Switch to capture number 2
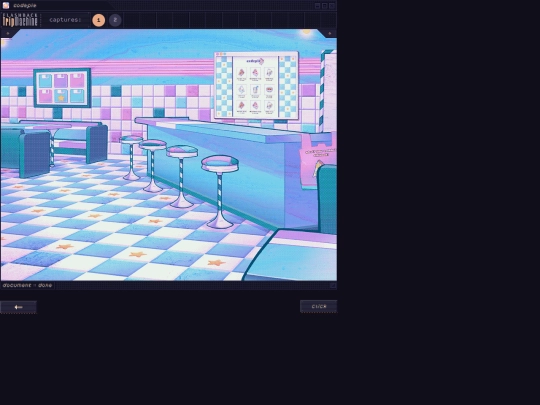The height and width of the screenshot is (405, 540). coord(115,20)
